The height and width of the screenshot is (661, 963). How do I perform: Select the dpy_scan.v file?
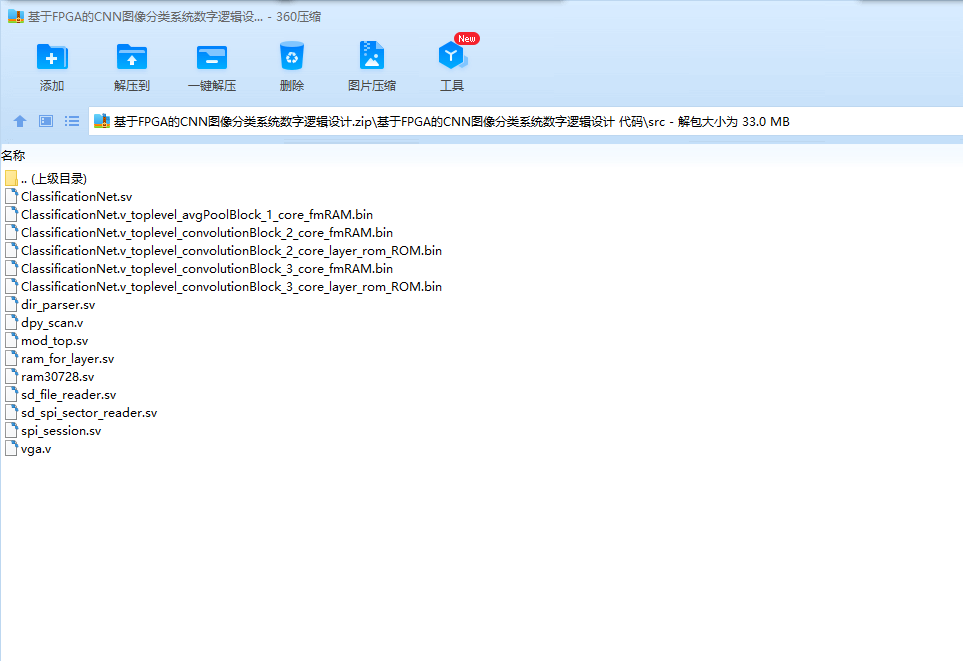(52, 323)
